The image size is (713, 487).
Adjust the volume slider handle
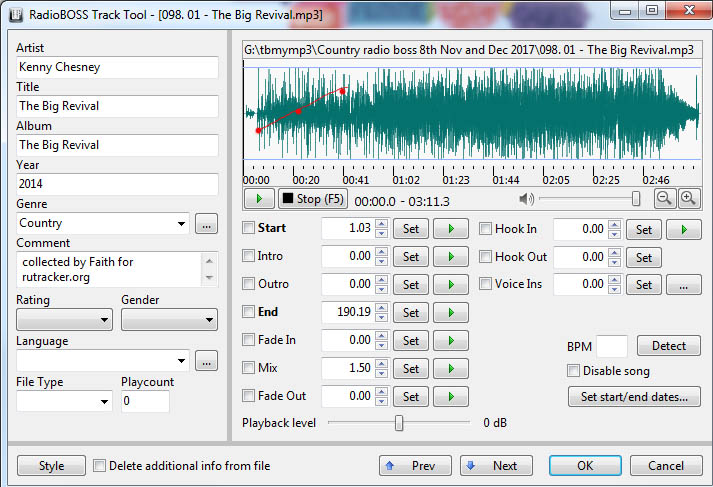click(636, 199)
